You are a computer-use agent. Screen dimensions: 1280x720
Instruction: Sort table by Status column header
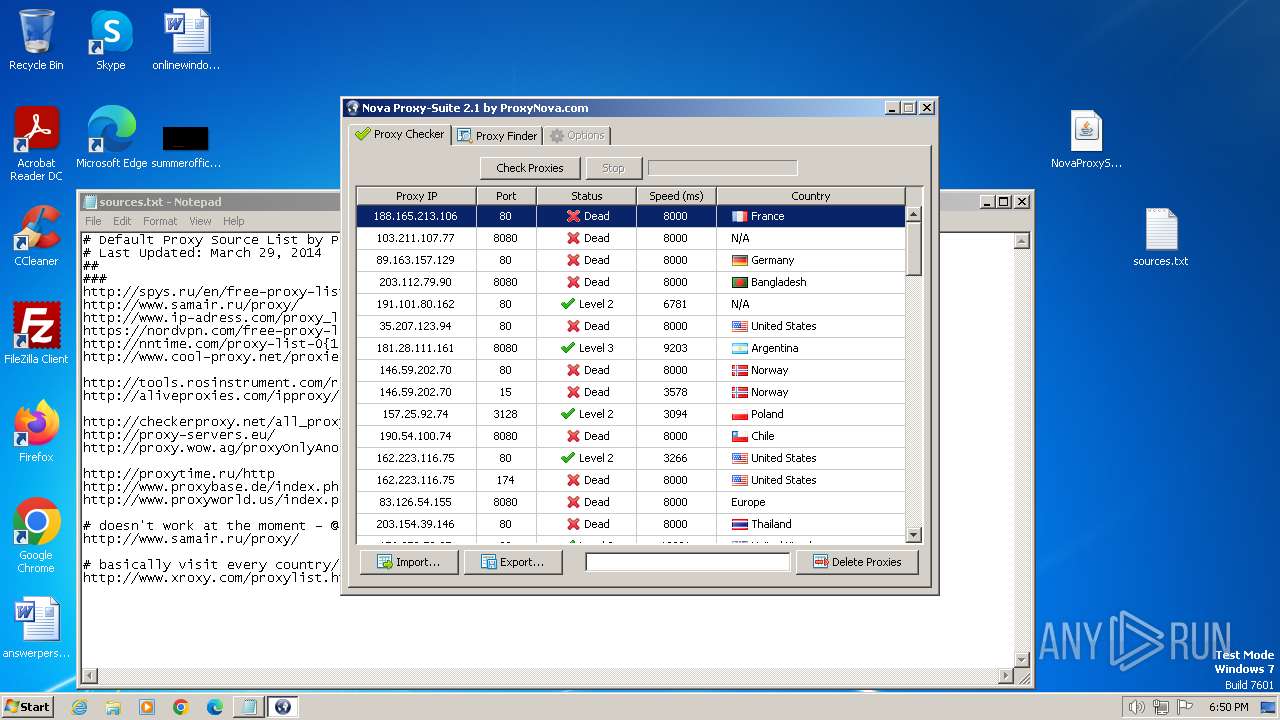coord(586,196)
